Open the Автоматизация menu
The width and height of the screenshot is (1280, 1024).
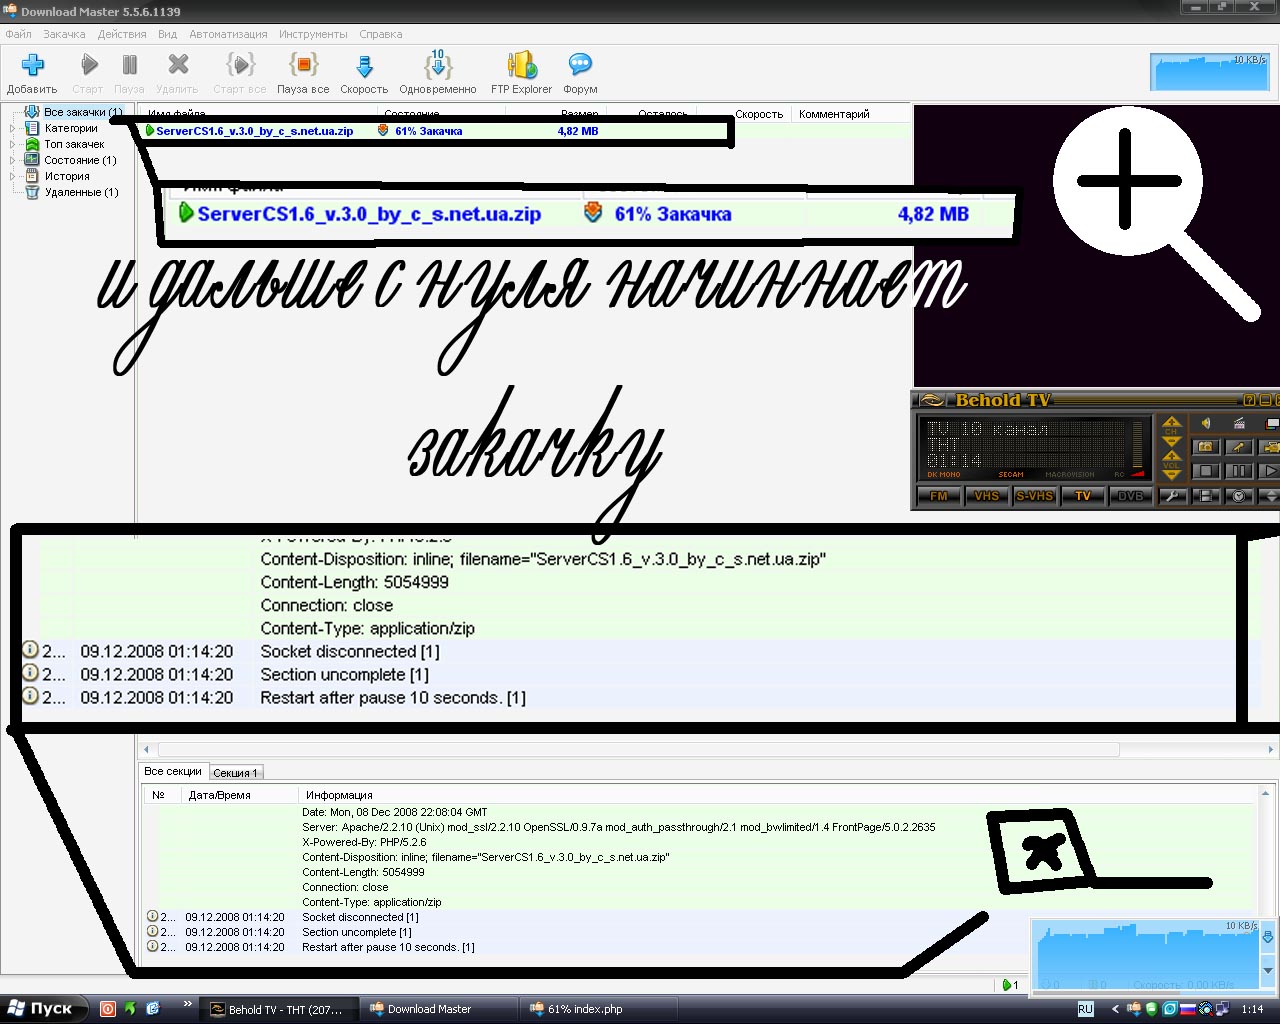228,34
